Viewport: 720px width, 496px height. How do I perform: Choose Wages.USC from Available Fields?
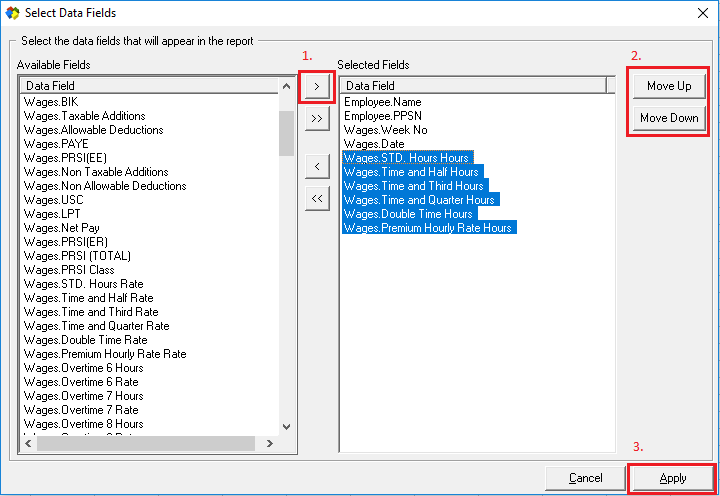(46, 200)
